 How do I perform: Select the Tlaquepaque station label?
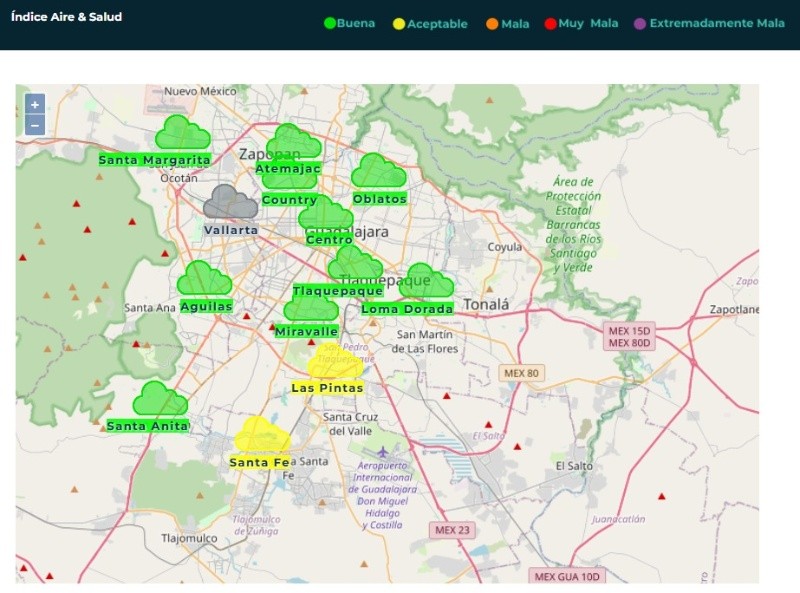(338, 291)
